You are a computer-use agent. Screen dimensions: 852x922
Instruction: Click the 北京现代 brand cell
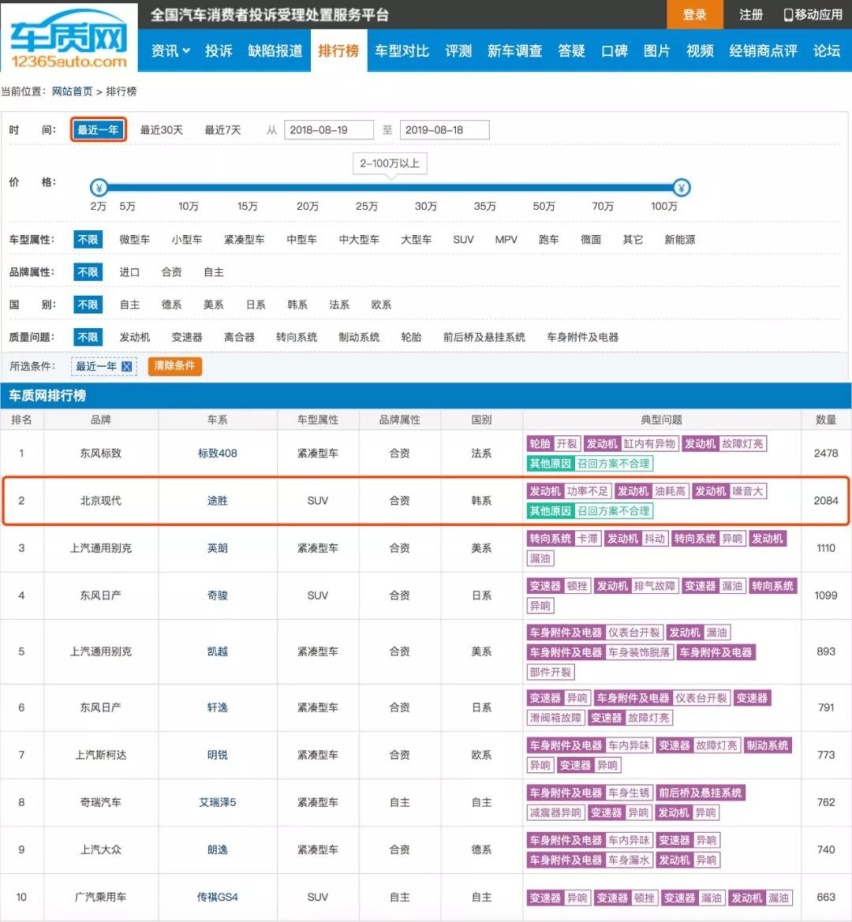click(x=101, y=501)
